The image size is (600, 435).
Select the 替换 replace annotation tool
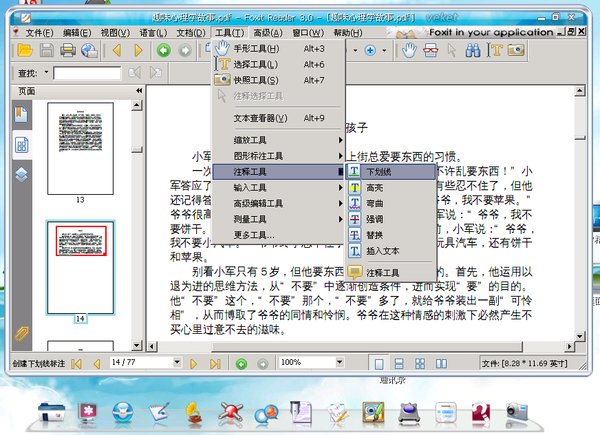coord(376,235)
